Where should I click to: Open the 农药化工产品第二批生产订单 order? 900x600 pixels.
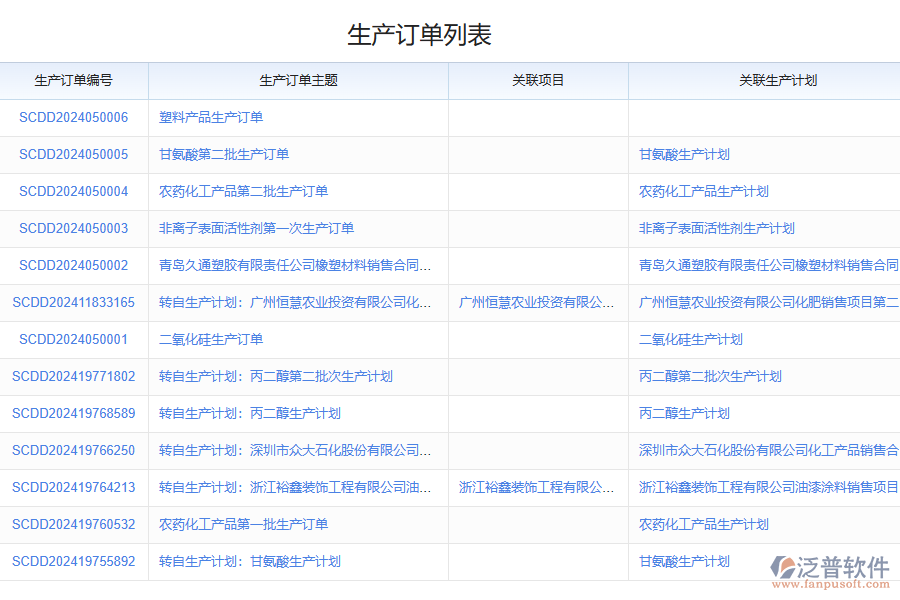point(240,191)
